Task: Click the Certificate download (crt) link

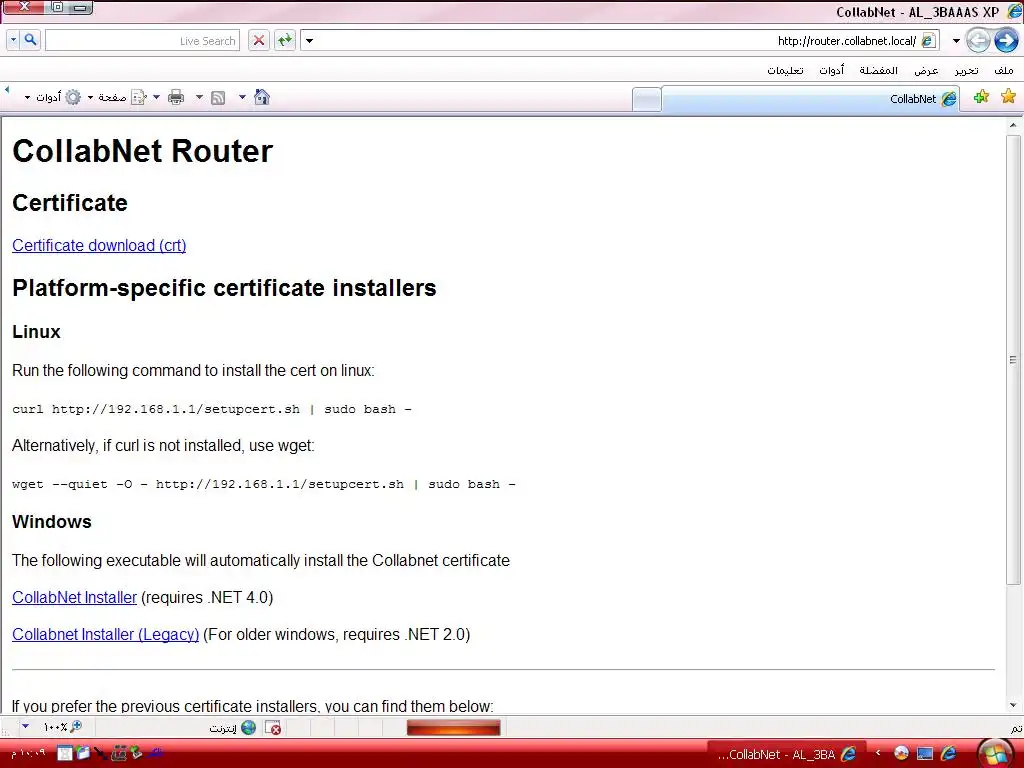Action: point(99,246)
